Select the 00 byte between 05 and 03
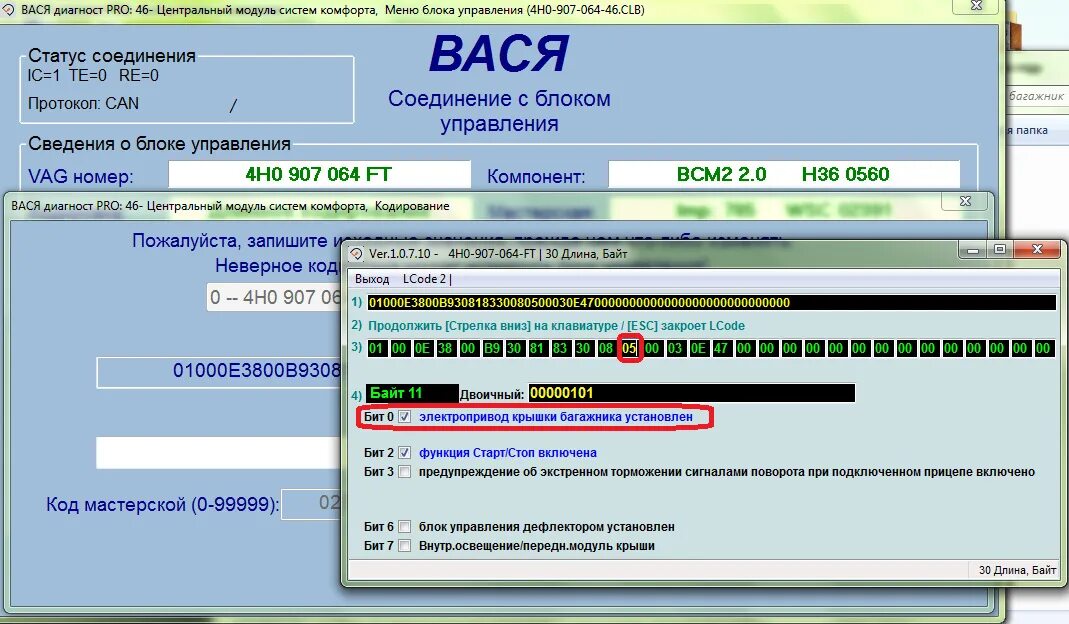The image size is (1069, 624). pyautogui.click(x=652, y=348)
